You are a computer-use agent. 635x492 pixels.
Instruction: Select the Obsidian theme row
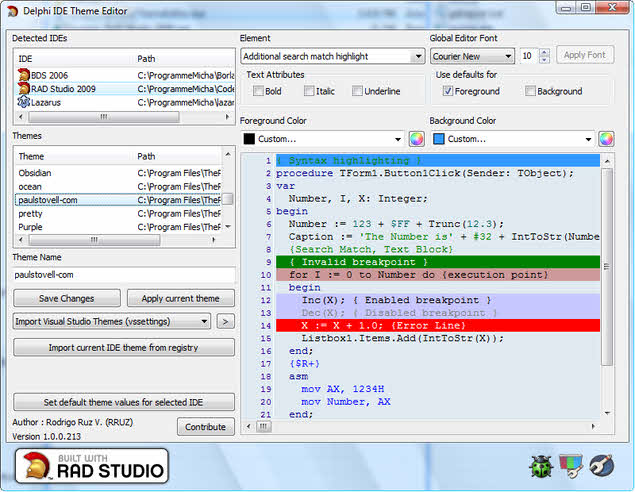[118, 173]
